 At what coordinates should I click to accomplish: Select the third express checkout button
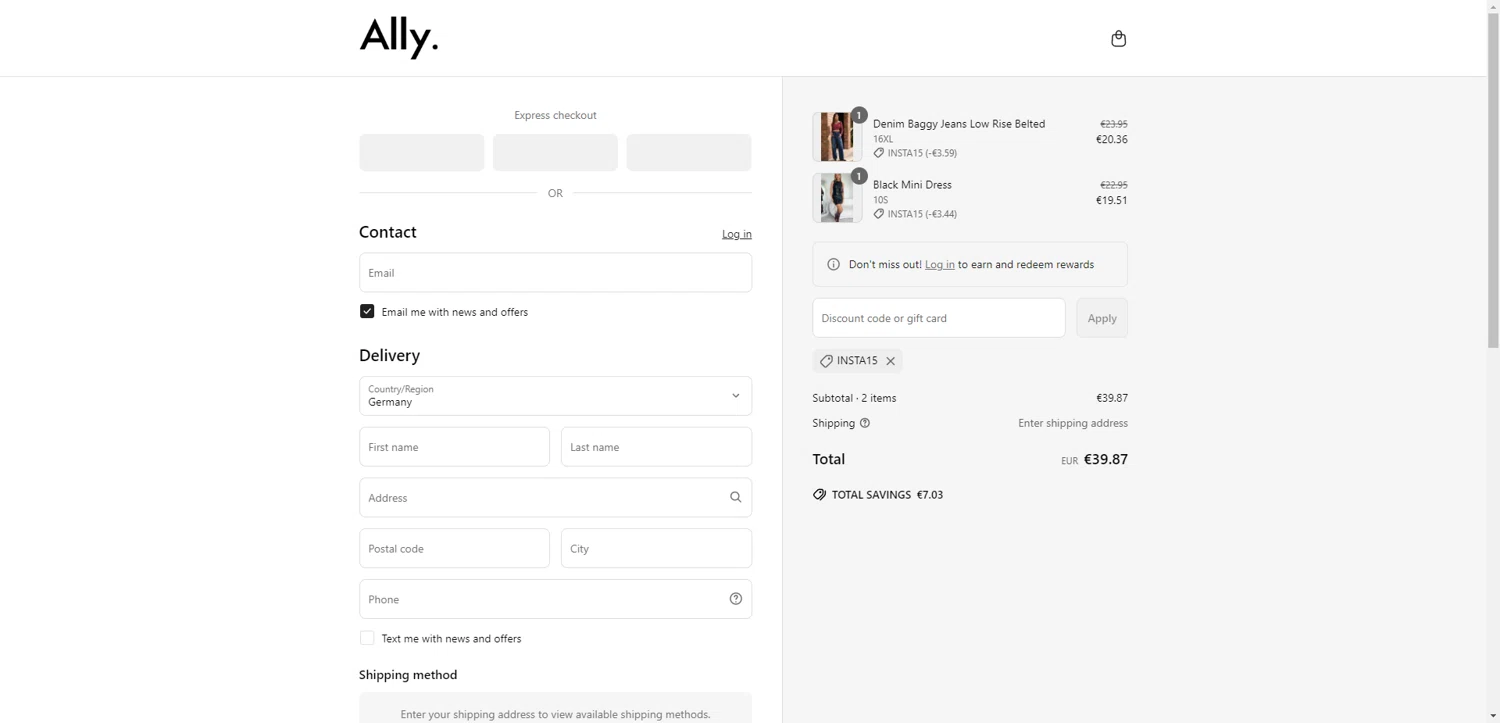coord(689,153)
